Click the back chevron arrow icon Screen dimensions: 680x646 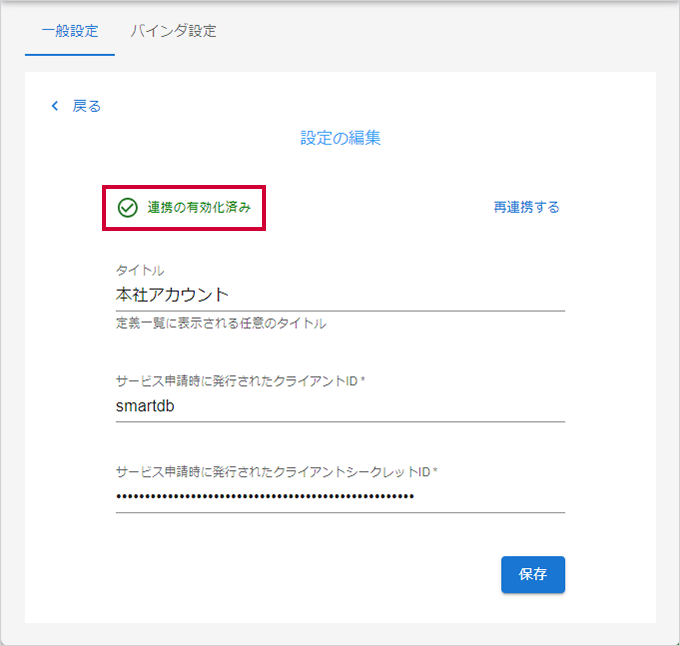55,106
